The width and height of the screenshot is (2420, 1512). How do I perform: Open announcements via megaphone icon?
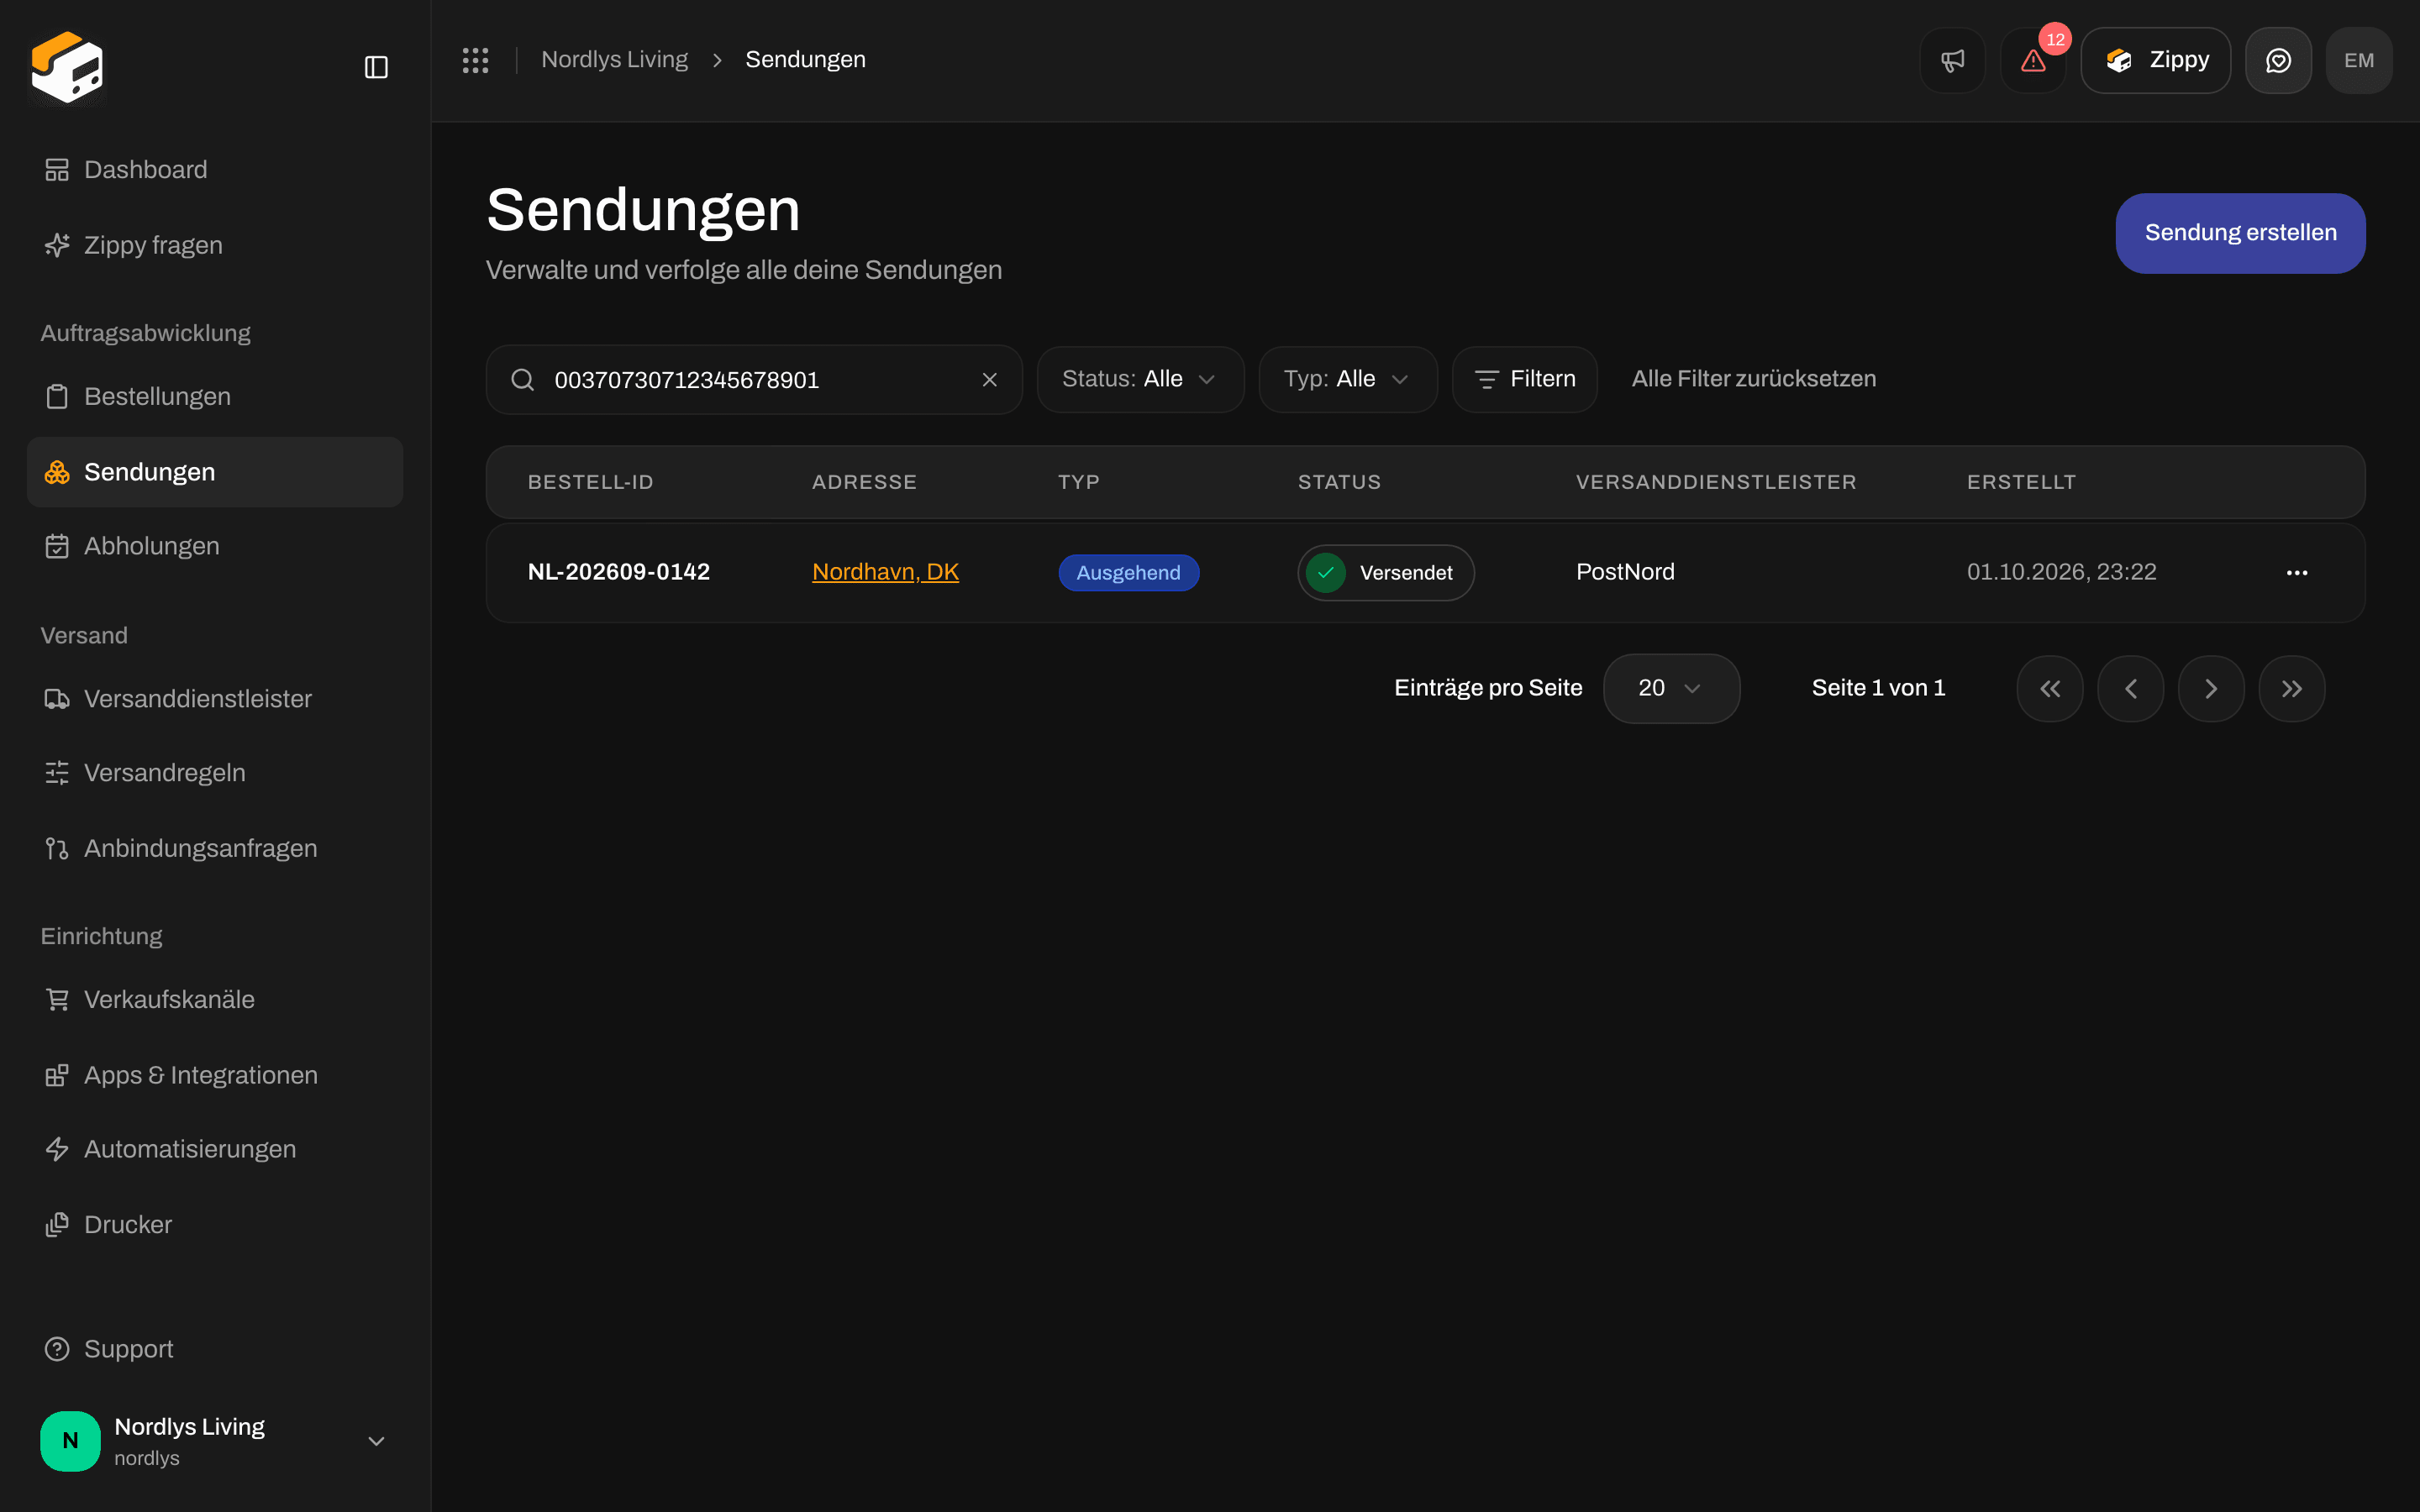point(1952,60)
